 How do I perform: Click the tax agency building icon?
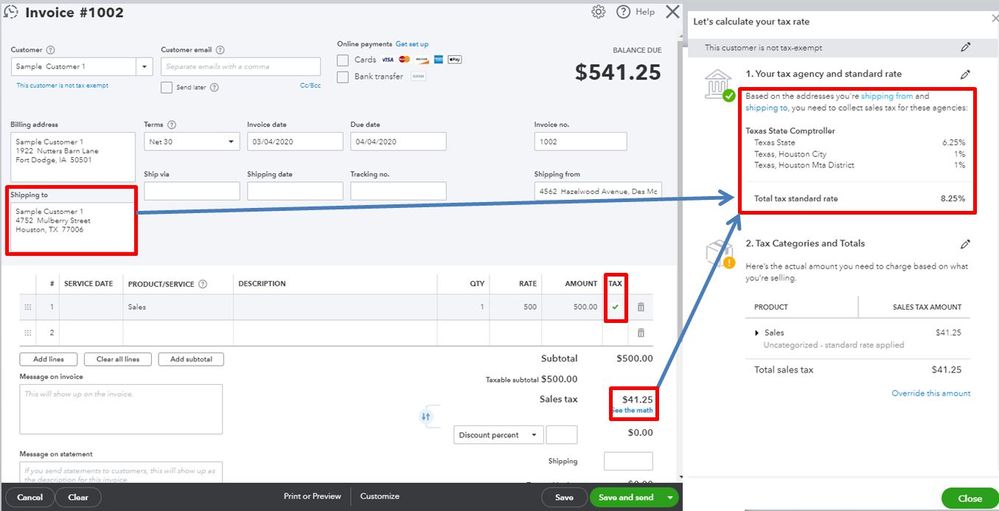pyautogui.click(x=718, y=85)
